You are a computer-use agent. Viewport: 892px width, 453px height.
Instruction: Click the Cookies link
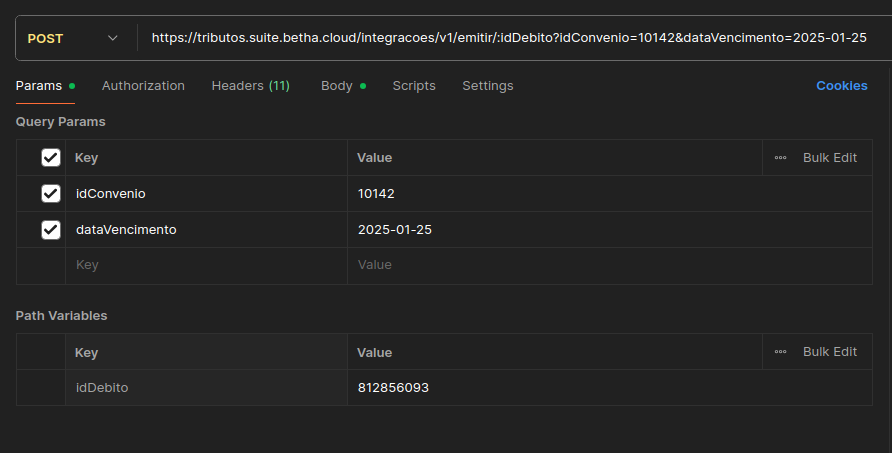[x=842, y=86]
